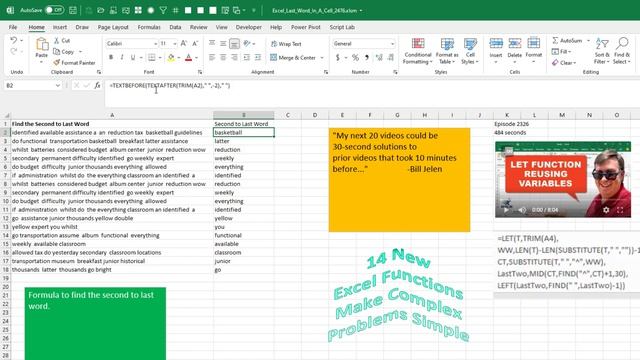Apply Comma Style
Screen dimensions: 640x360
point(367,58)
